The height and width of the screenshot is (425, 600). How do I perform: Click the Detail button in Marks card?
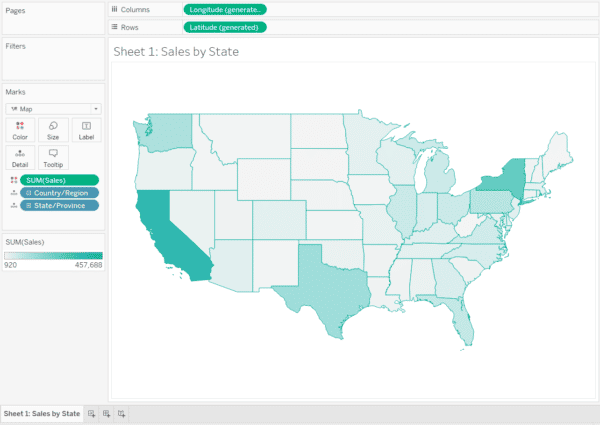(x=20, y=158)
